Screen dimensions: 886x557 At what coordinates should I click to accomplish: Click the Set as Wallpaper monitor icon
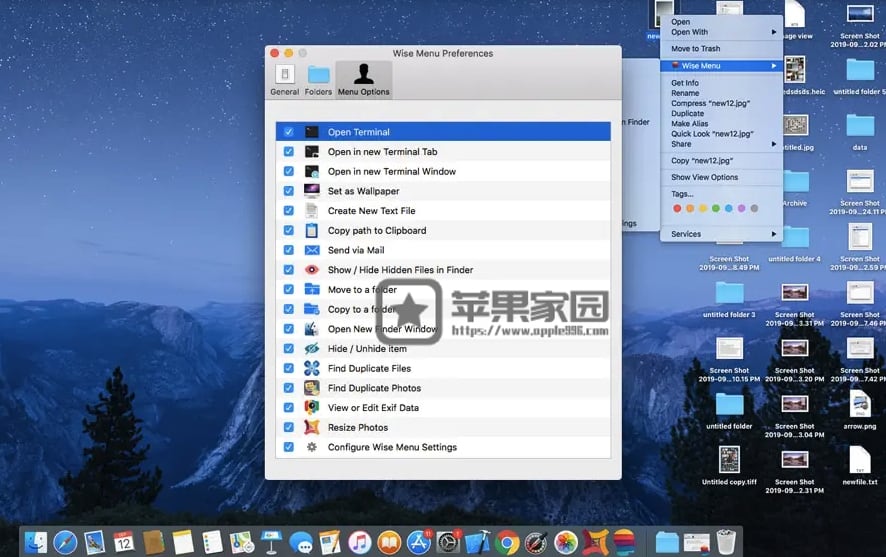coord(311,191)
